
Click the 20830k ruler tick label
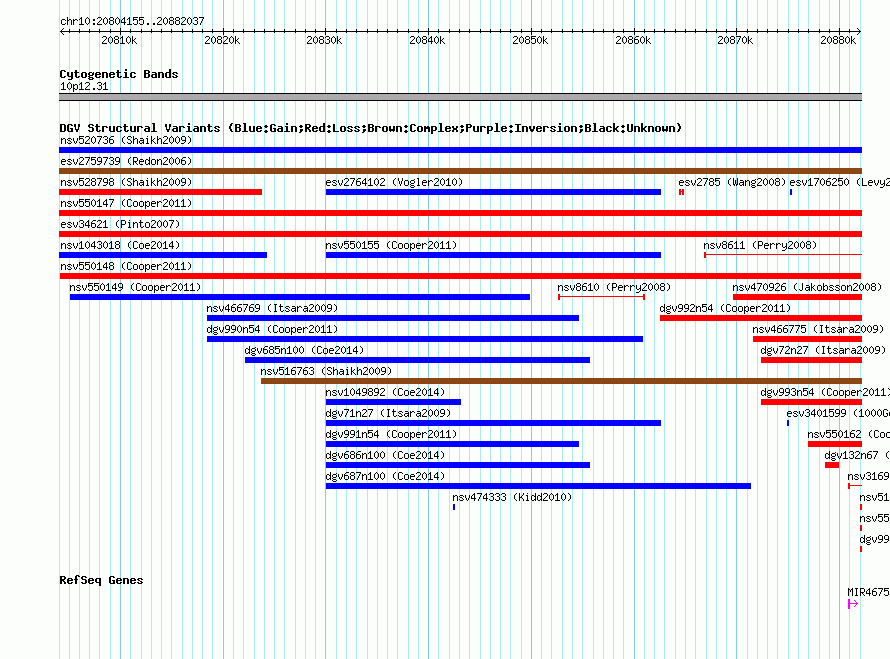pos(324,40)
